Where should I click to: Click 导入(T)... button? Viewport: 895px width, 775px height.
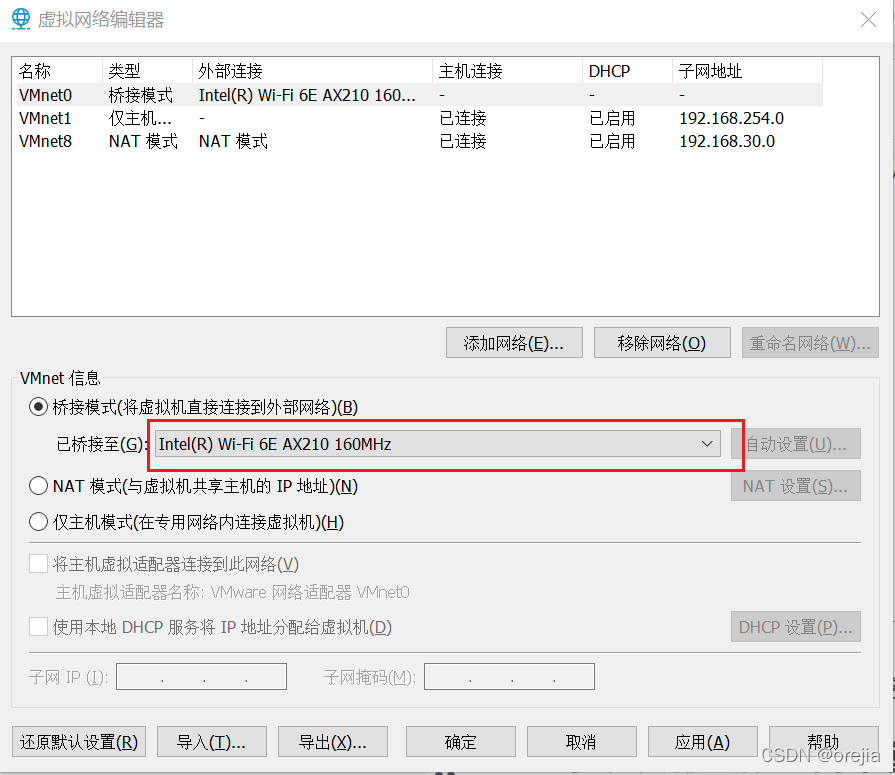tap(212, 742)
